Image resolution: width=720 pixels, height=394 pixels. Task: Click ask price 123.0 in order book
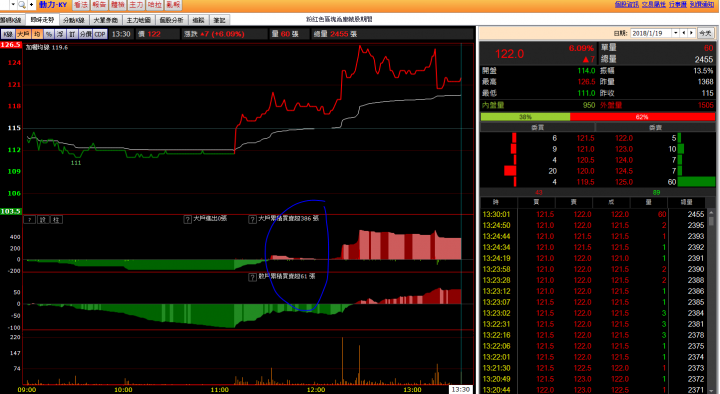tap(624, 149)
